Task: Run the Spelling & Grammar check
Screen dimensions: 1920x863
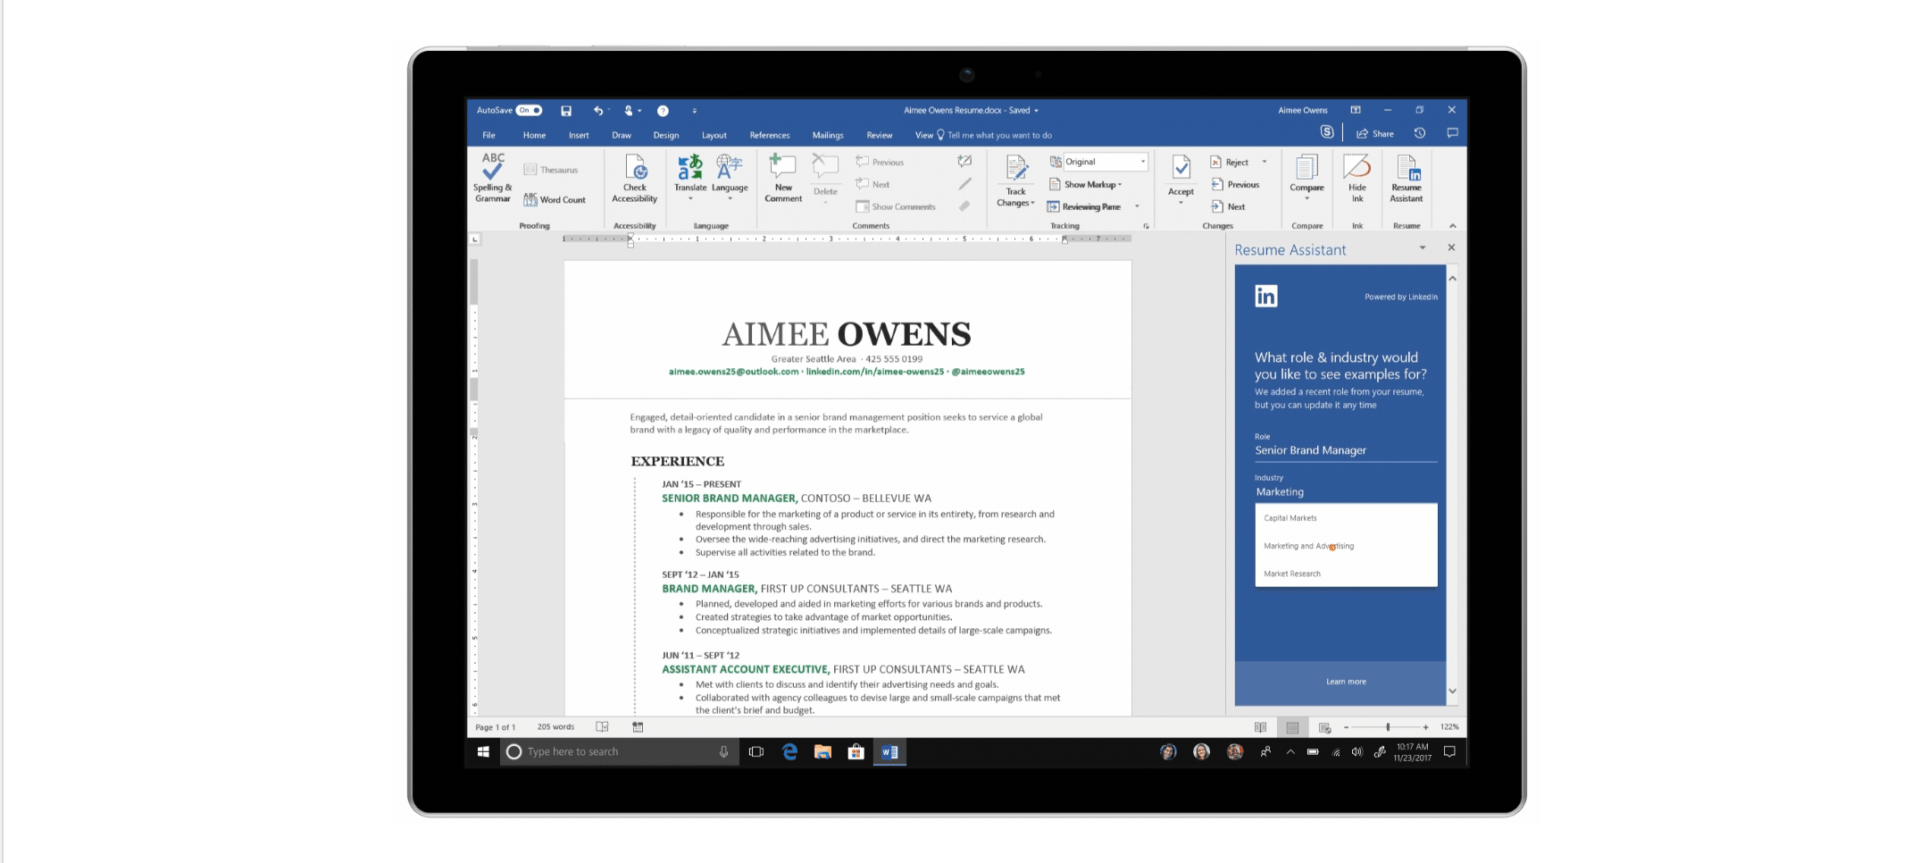Action: (x=493, y=178)
